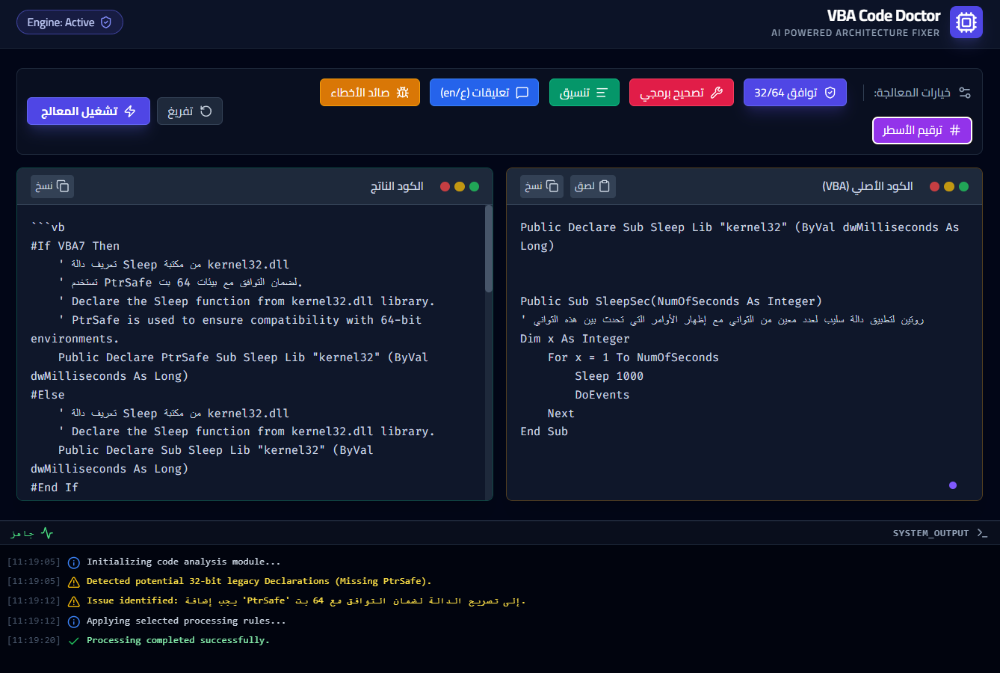Image resolution: width=1000 pixels, height=673 pixels.
Task: Toggle the صائد الأخطاء error catcher option
Action: tap(369, 92)
